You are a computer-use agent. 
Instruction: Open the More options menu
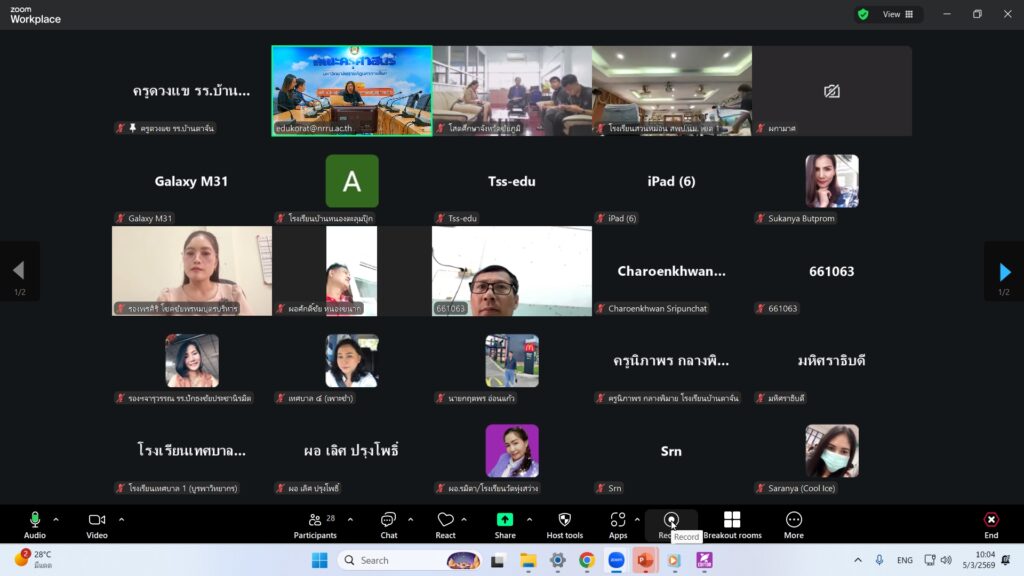[793, 524]
